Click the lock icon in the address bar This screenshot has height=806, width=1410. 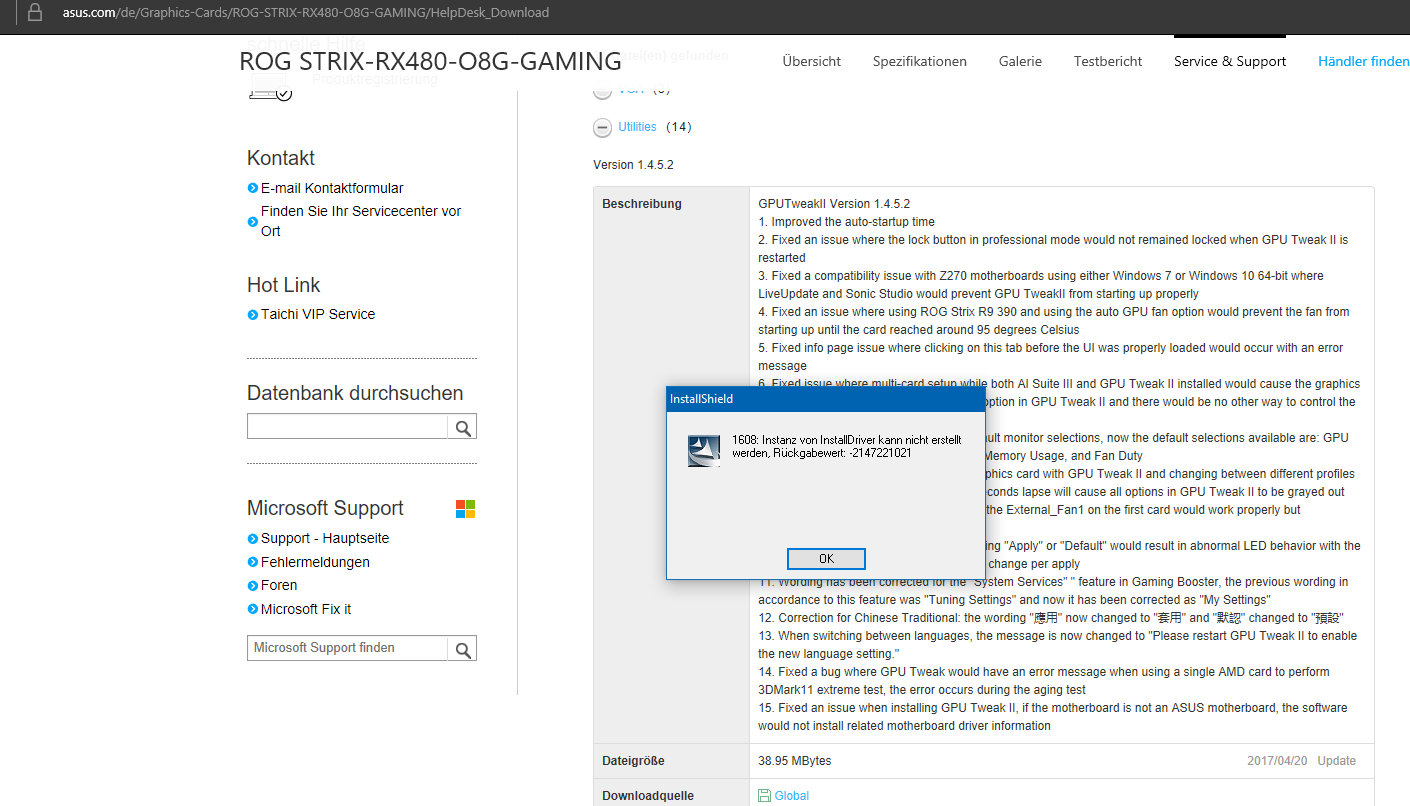(x=35, y=13)
